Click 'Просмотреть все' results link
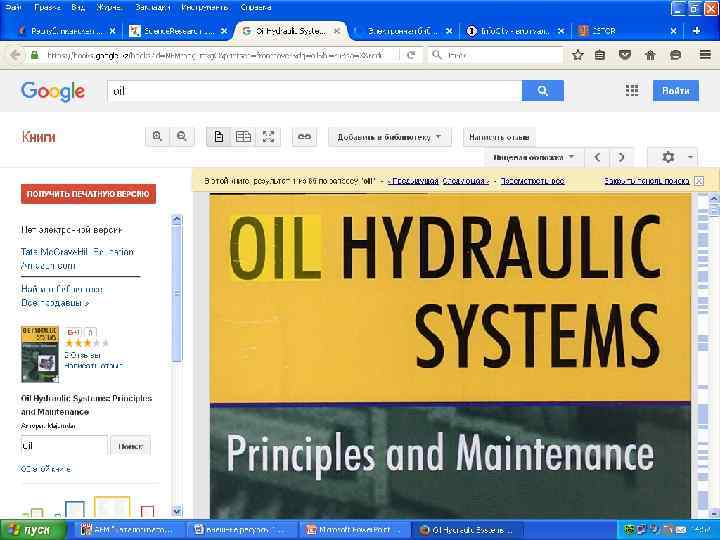 [533, 181]
